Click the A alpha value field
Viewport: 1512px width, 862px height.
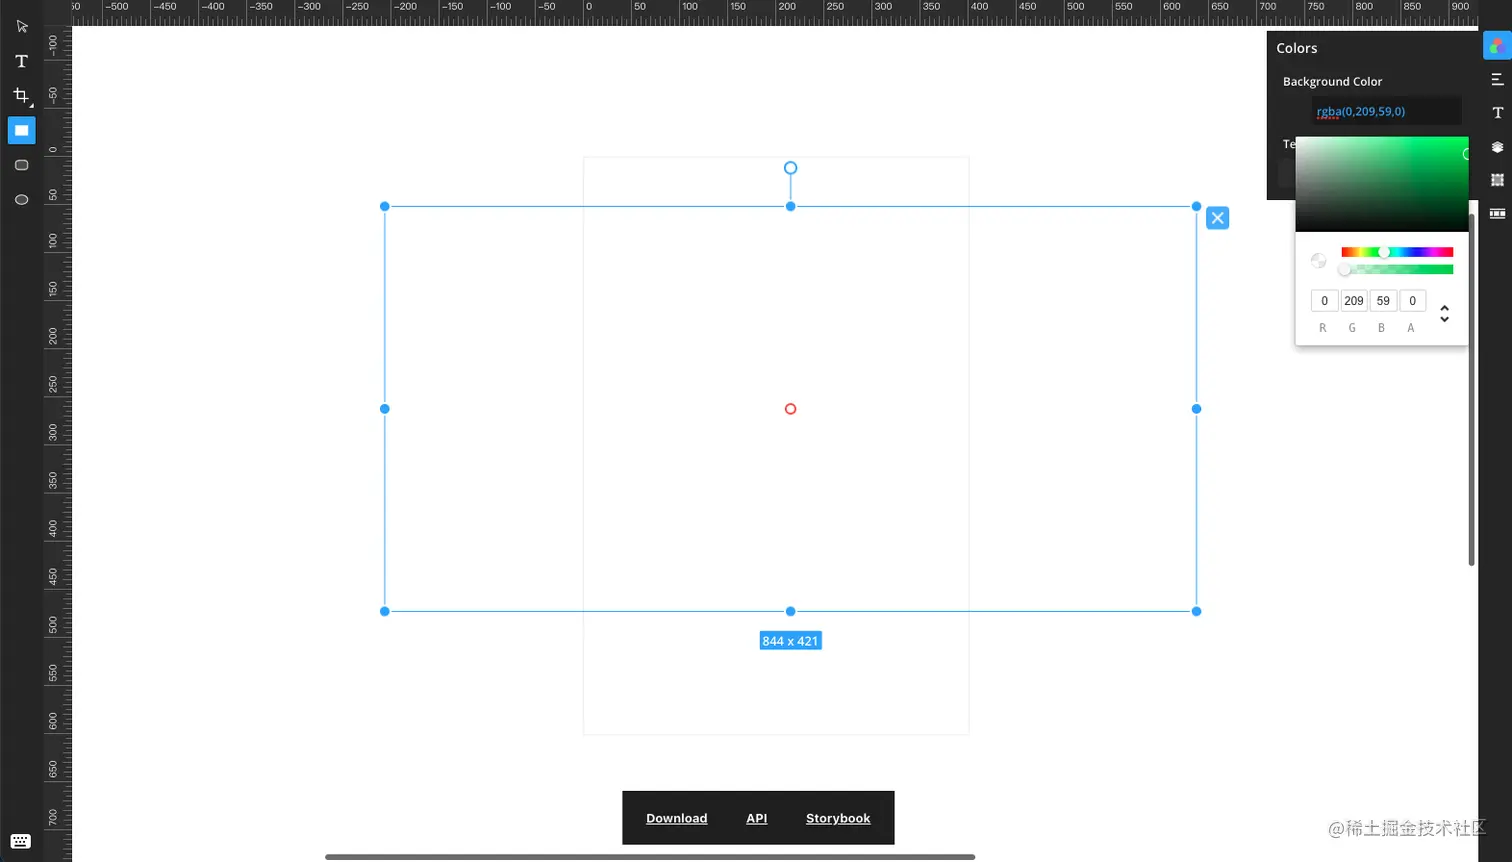pyautogui.click(x=1412, y=301)
